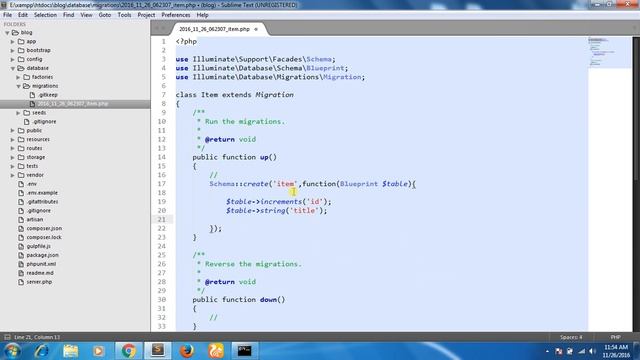Collapse the database folder

[13, 69]
